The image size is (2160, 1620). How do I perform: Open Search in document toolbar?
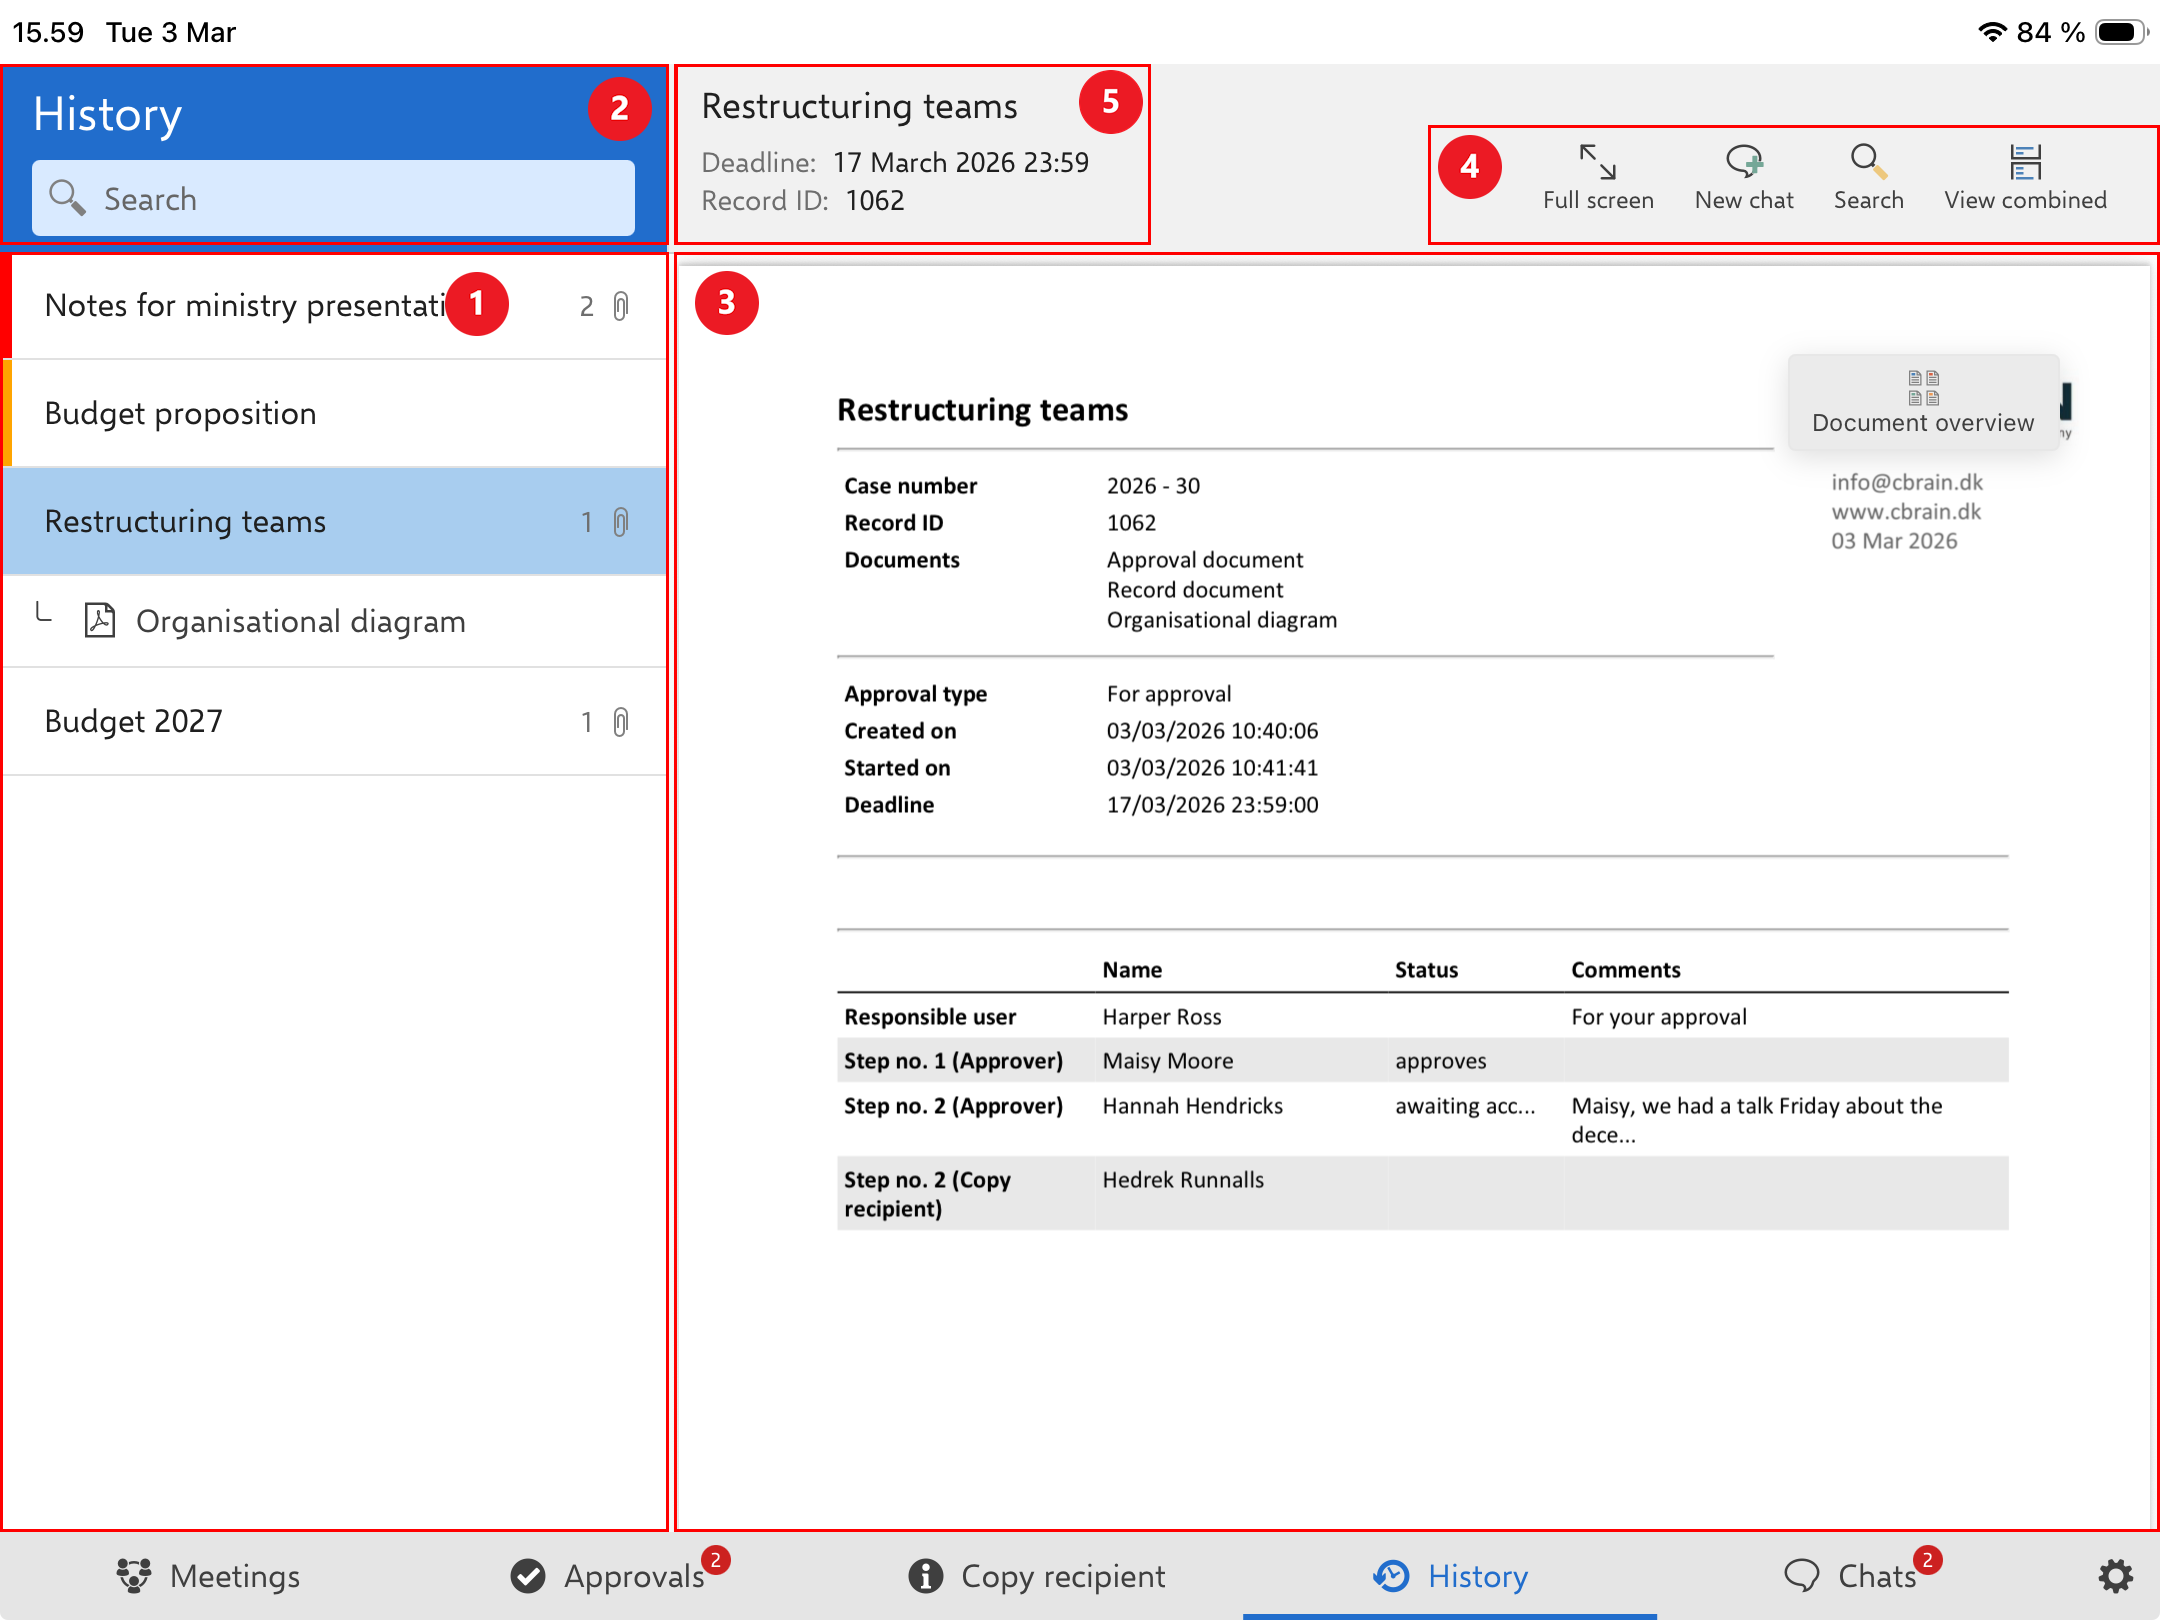click(x=1868, y=178)
